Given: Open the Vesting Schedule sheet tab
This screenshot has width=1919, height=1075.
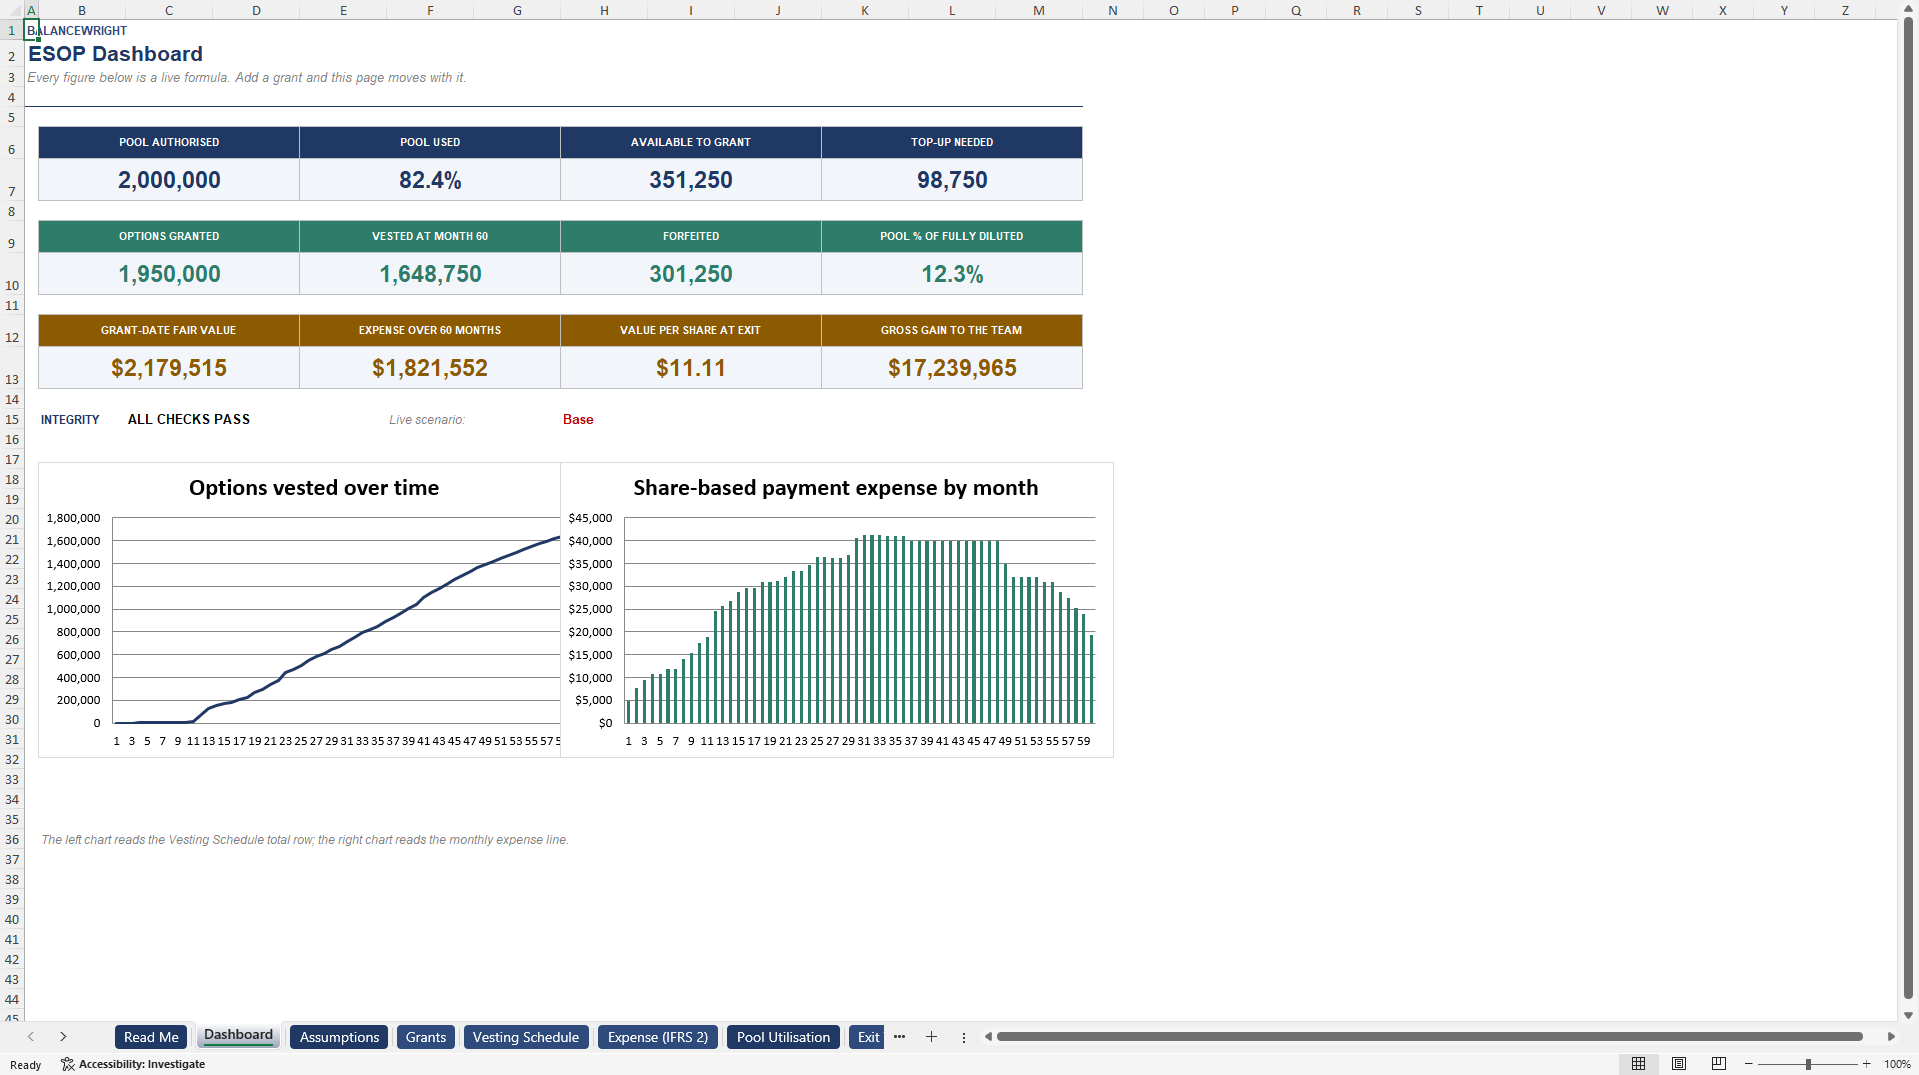Looking at the screenshot, I should point(526,1037).
